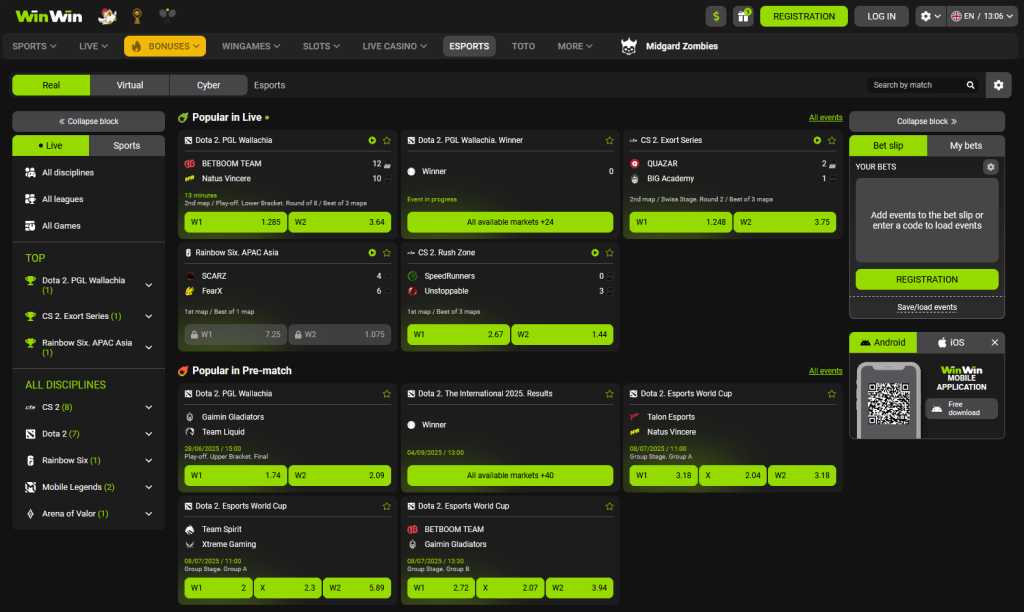Favorite Talon Esports vs Natus Vincere match
This screenshot has width=1024, height=612.
pos(831,394)
